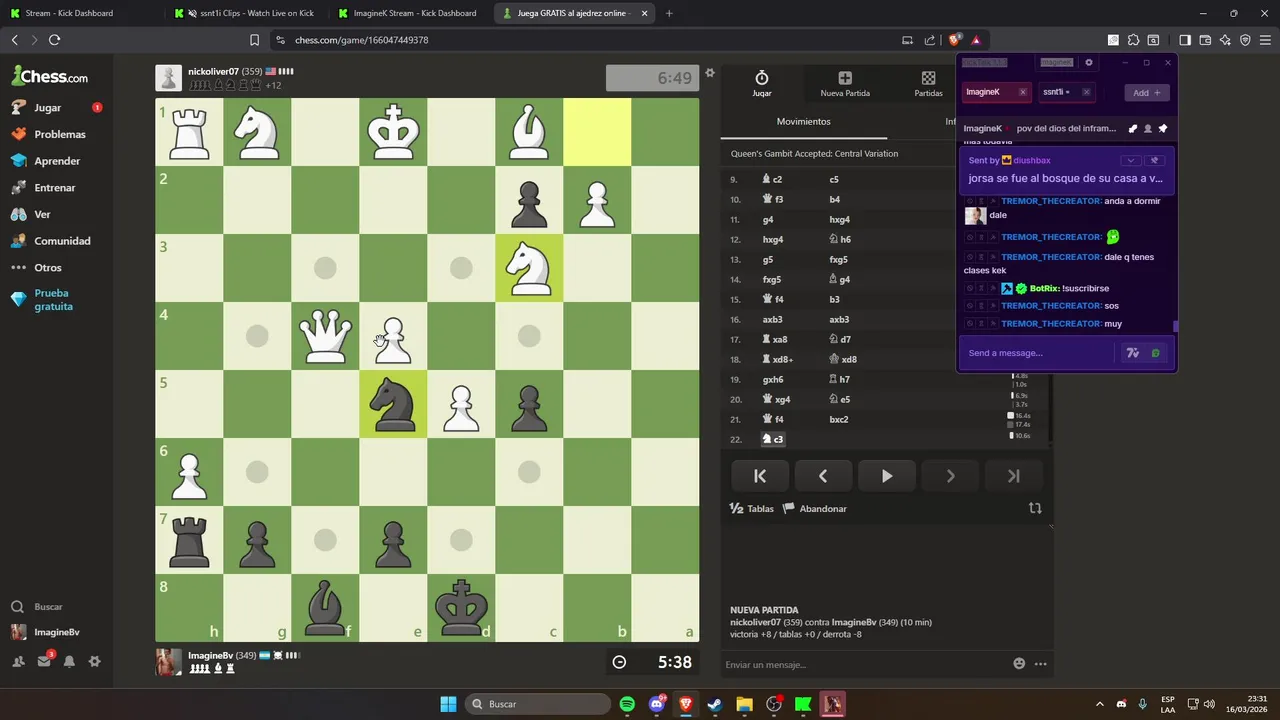This screenshot has width=1280, height=720.
Task: Open the ImagineBv profile in sidebar
Action: click(45, 632)
